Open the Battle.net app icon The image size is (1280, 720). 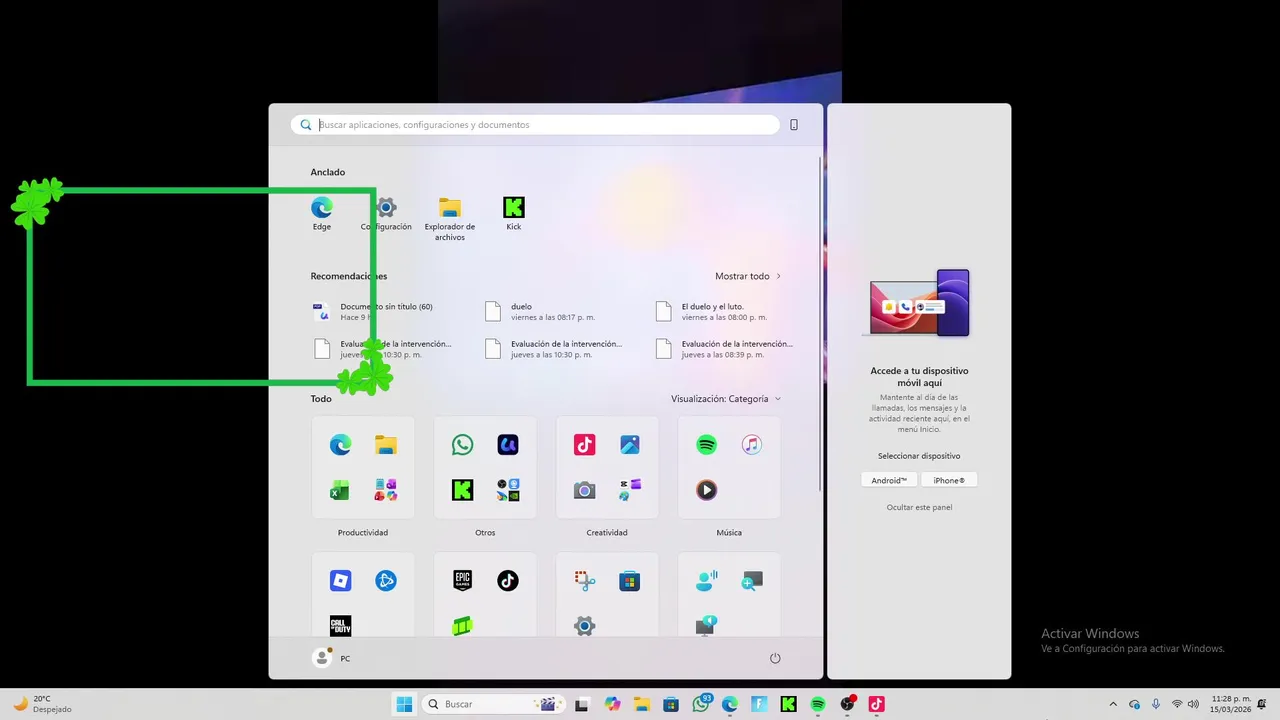(x=386, y=581)
